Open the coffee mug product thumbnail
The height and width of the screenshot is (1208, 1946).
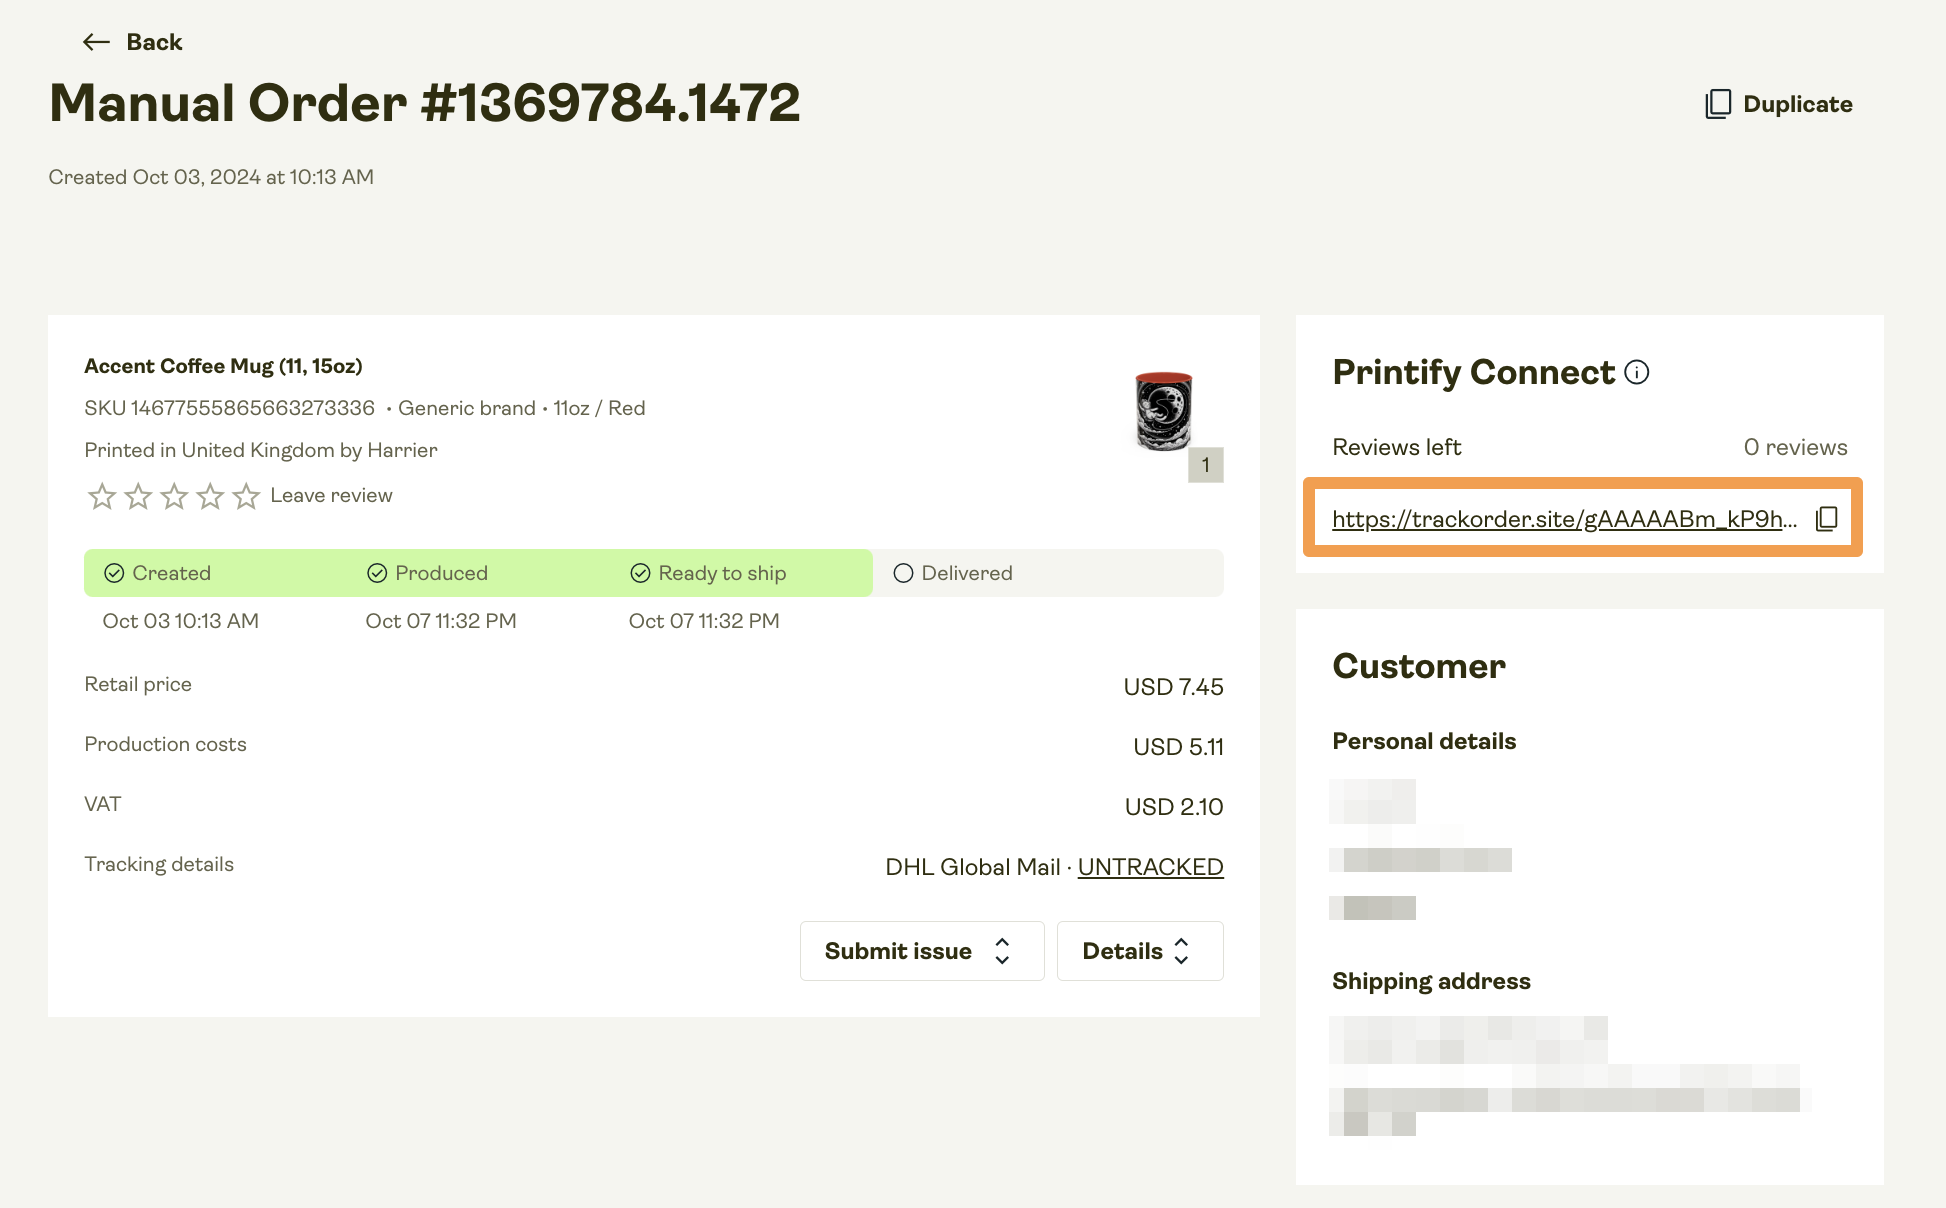(1164, 411)
